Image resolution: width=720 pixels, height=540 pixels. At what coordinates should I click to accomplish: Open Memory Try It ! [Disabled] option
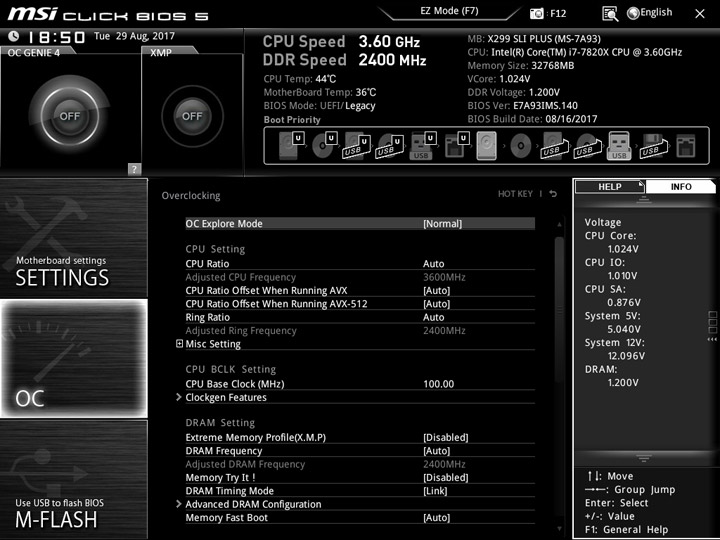click(360, 478)
